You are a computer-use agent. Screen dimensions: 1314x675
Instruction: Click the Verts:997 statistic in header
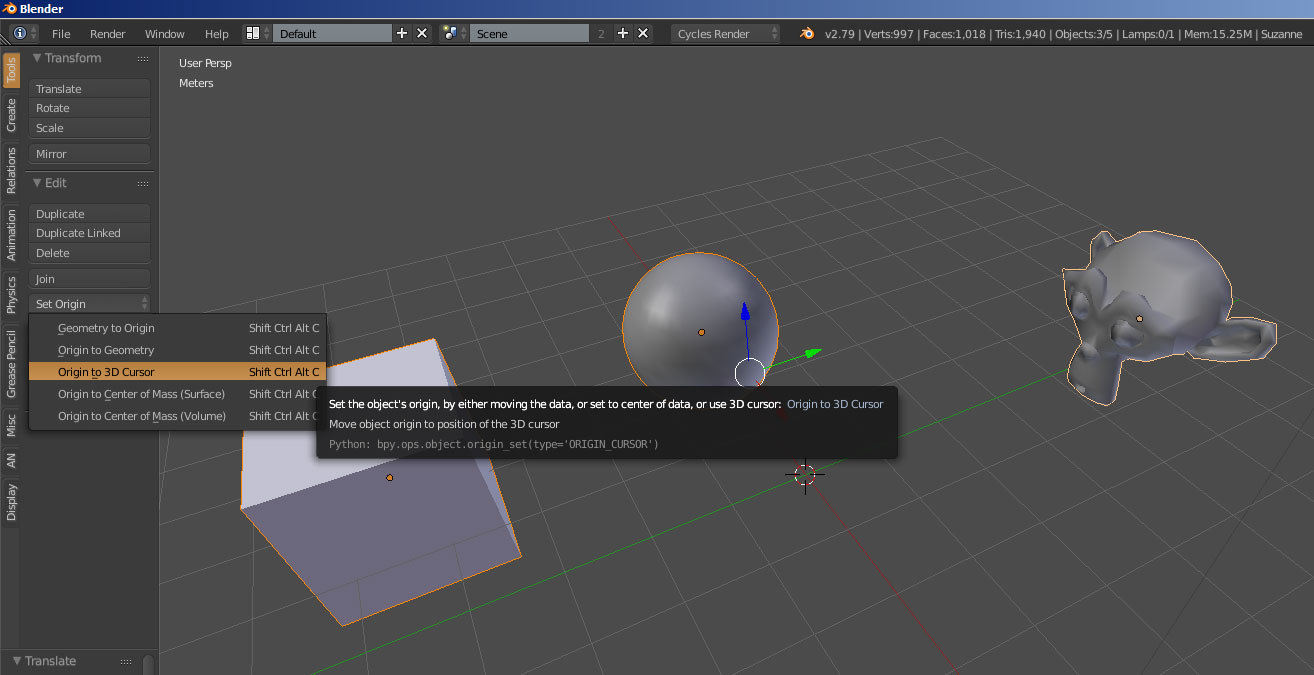[890, 34]
